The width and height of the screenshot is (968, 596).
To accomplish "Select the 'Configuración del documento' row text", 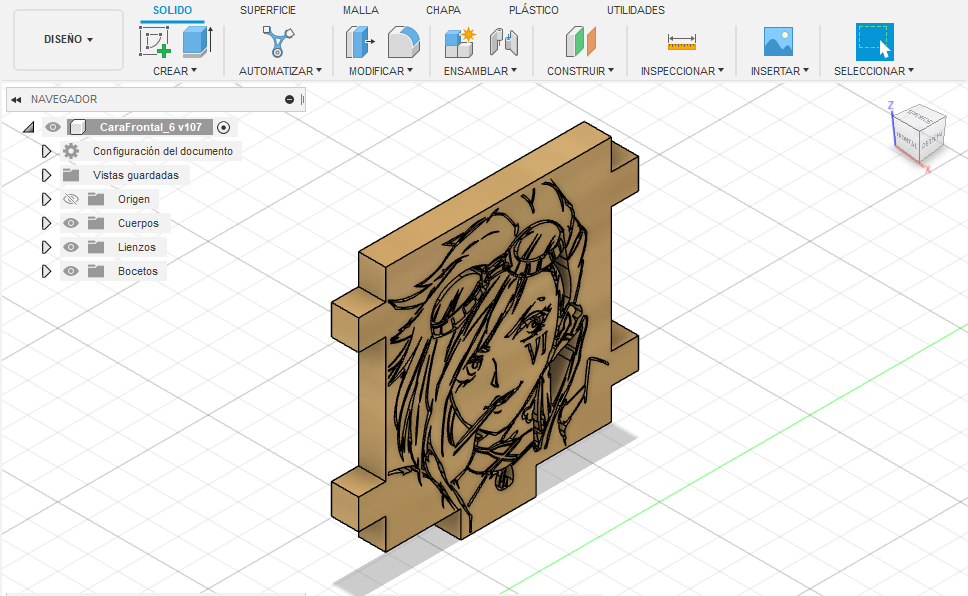I will (163, 151).
